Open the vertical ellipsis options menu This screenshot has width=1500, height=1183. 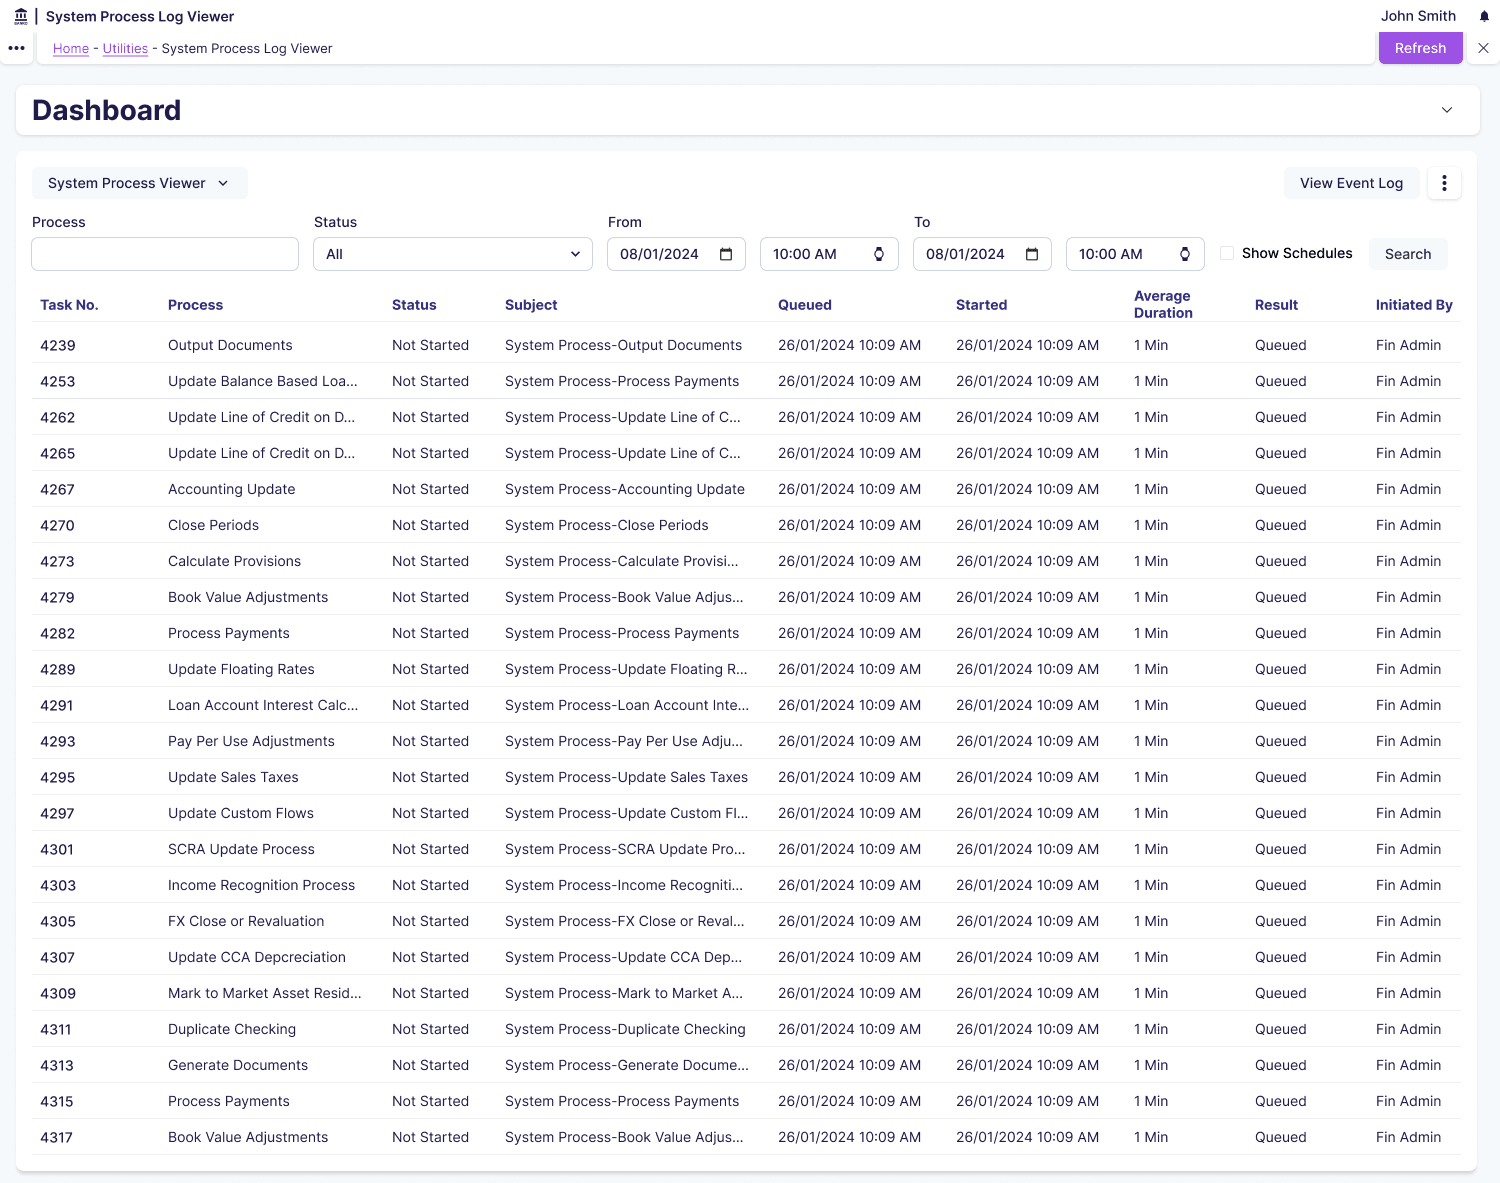(x=1444, y=183)
